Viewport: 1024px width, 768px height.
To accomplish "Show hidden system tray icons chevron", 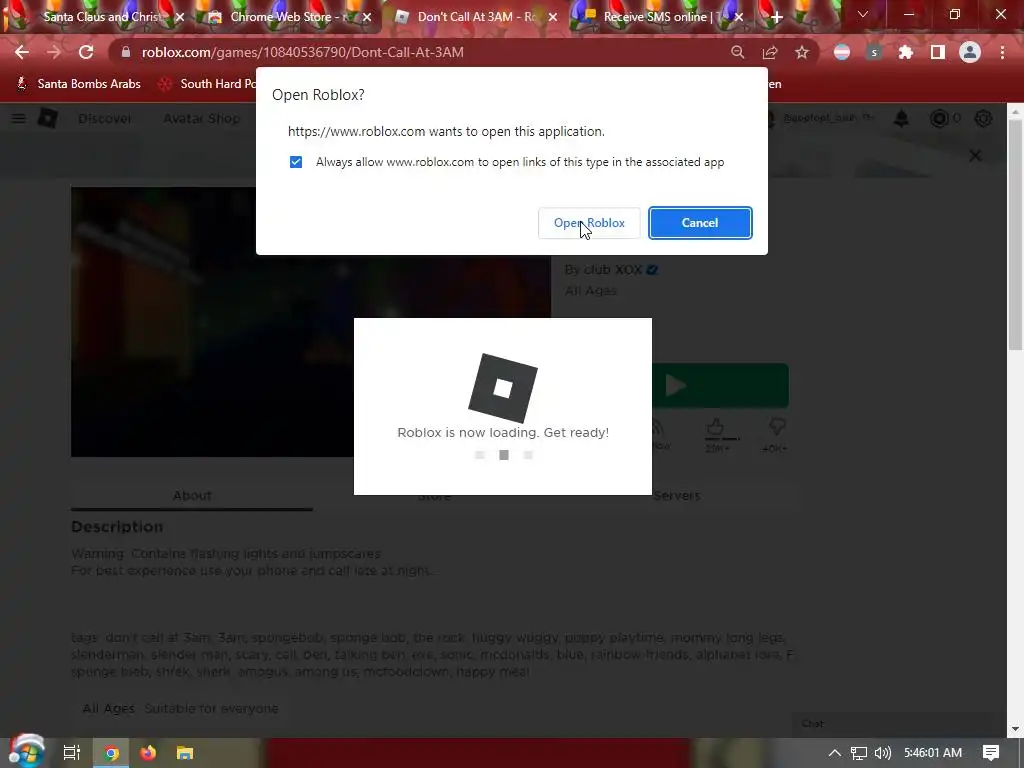I will pos(835,753).
